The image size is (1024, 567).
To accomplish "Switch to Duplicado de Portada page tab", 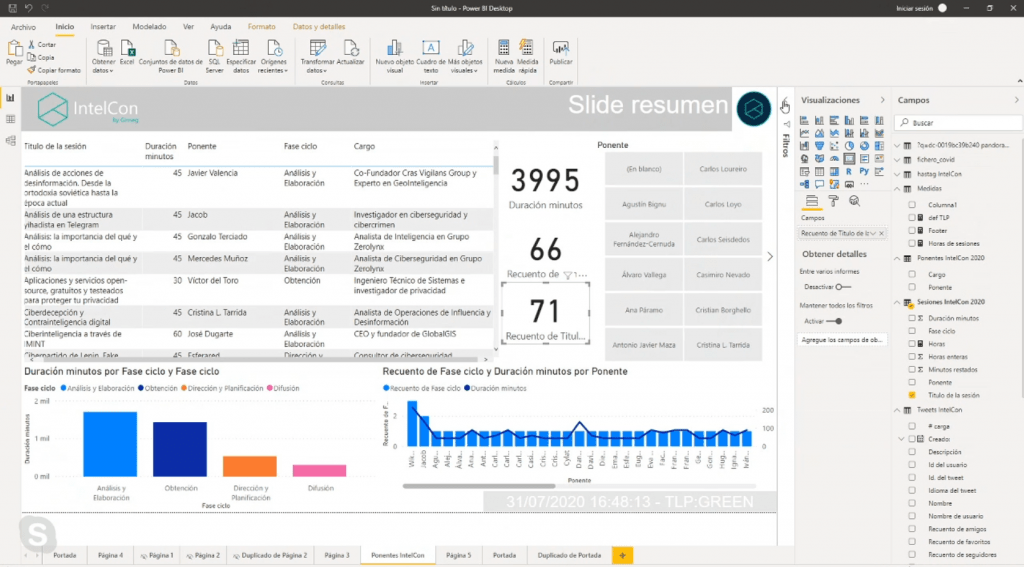I will [569, 555].
